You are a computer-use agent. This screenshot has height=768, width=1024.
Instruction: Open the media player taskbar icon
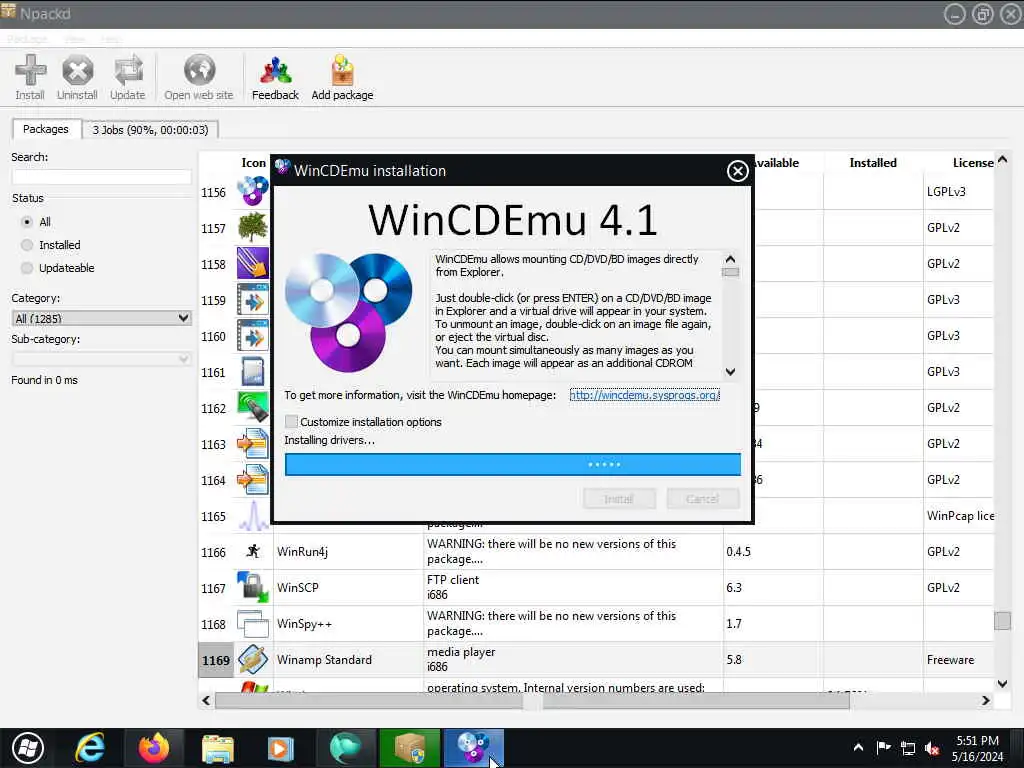(281, 748)
